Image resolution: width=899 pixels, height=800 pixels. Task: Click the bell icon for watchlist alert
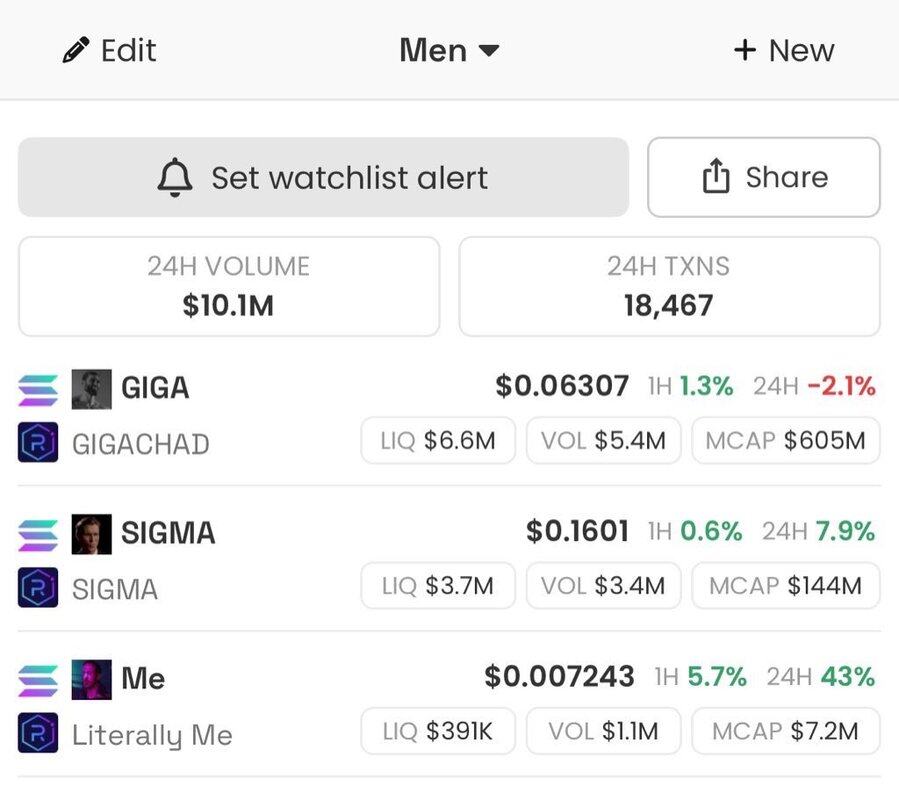point(175,178)
